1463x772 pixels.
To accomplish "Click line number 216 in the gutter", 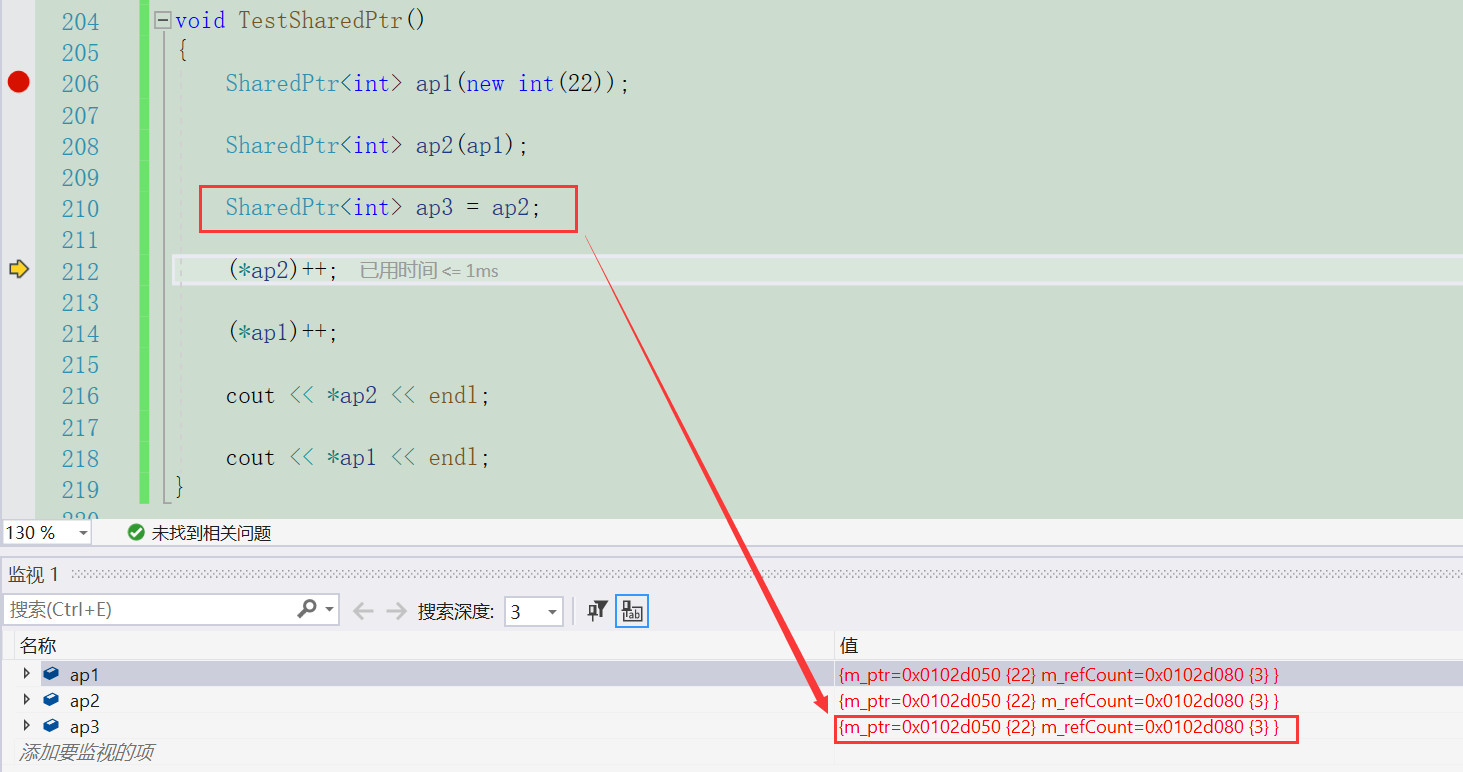I will coord(80,395).
